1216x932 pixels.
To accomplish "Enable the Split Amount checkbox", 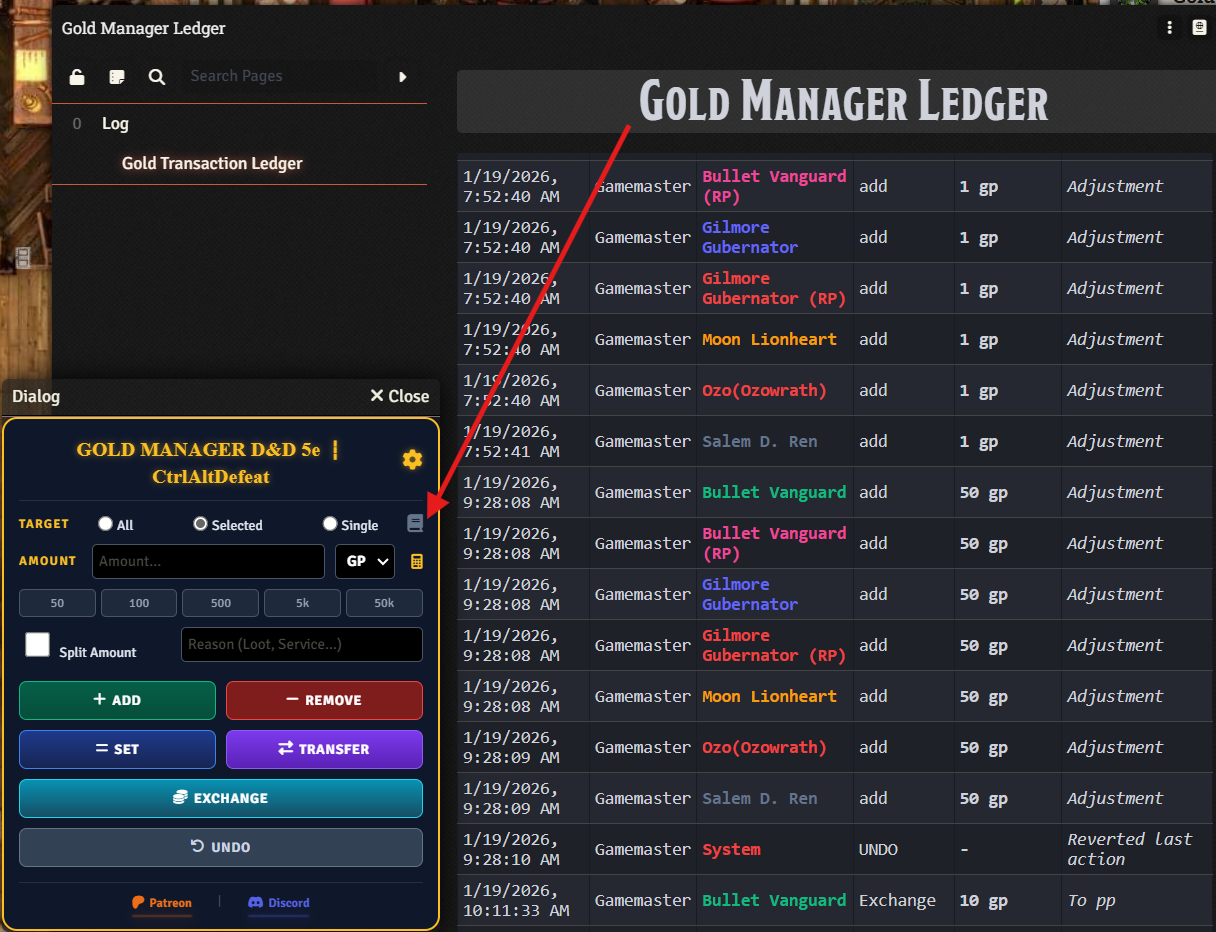I will point(38,645).
